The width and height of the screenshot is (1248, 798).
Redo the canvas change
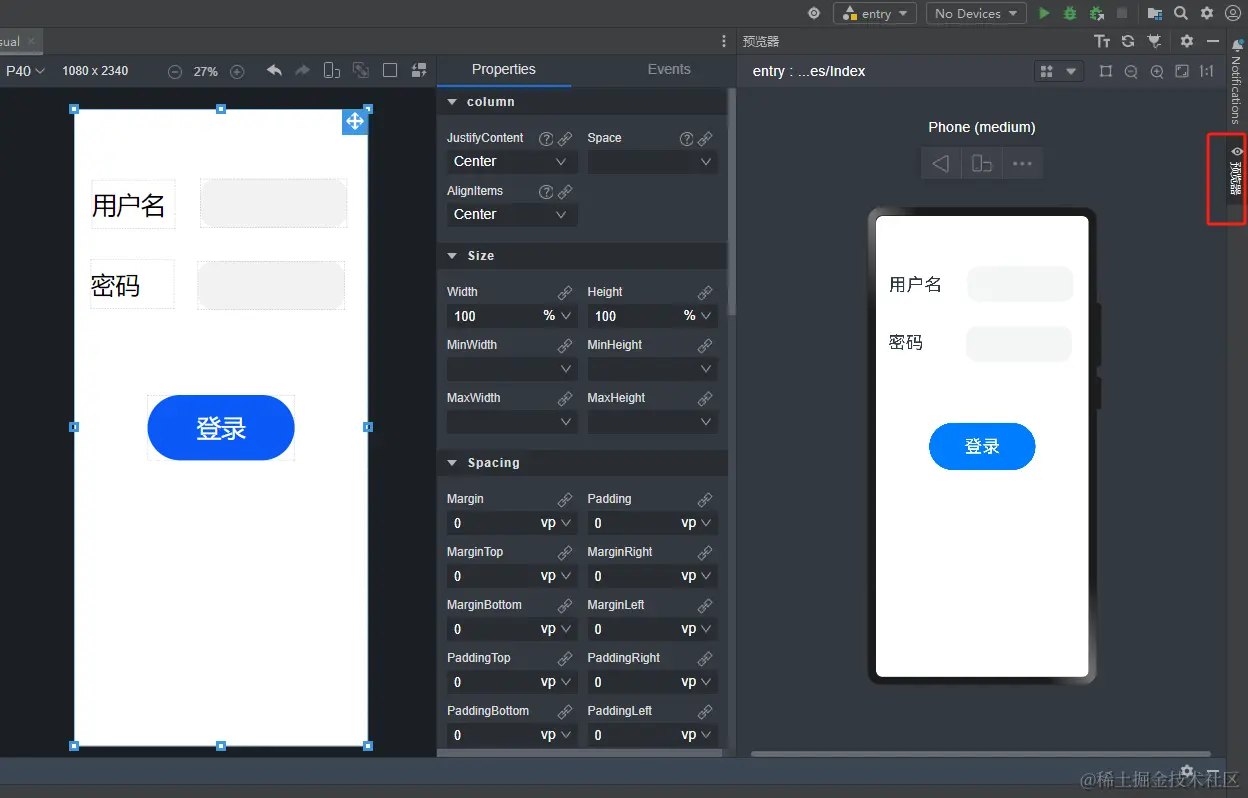tap(302, 70)
